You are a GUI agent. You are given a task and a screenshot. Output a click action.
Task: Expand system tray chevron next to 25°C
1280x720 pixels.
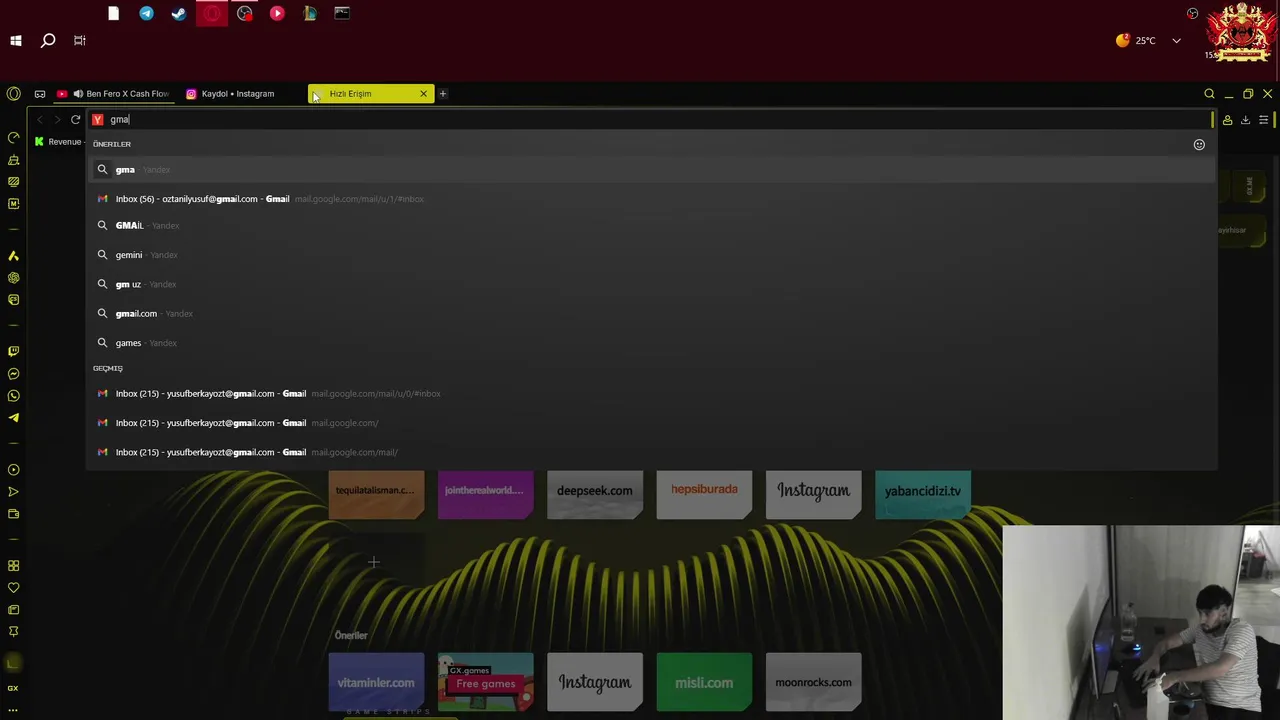(1176, 41)
